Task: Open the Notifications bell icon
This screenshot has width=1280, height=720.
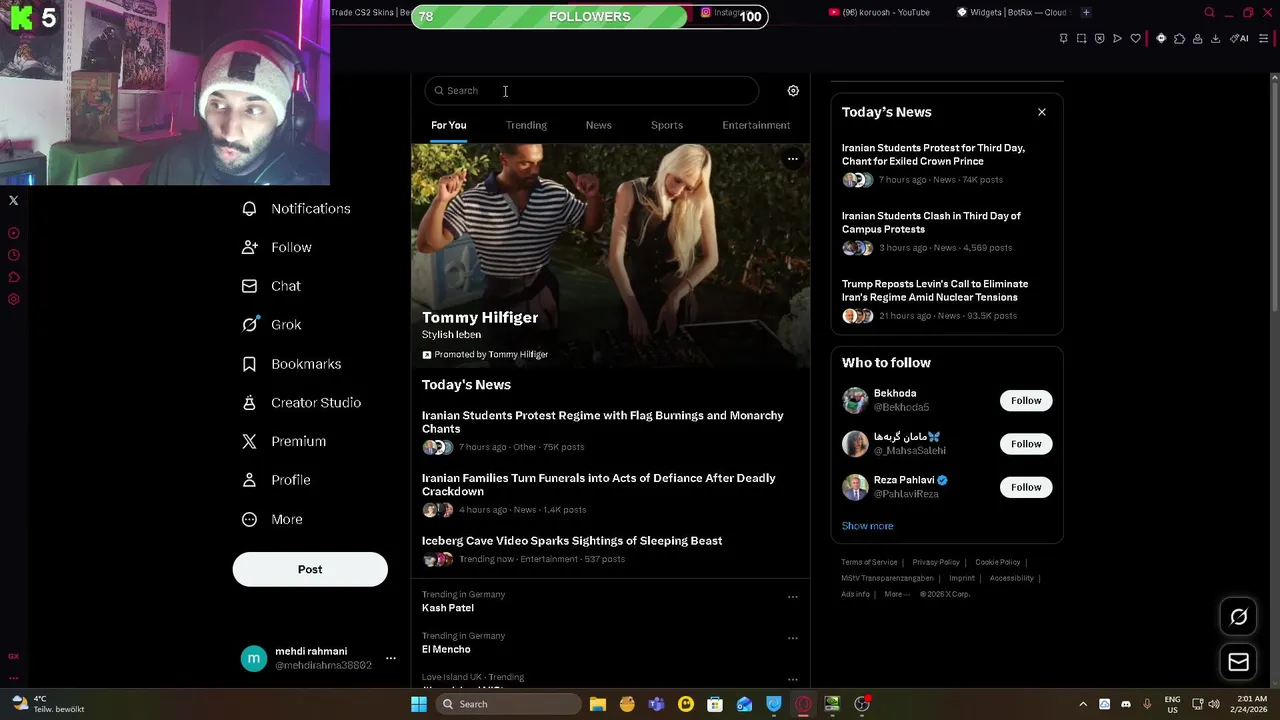Action: click(249, 208)
